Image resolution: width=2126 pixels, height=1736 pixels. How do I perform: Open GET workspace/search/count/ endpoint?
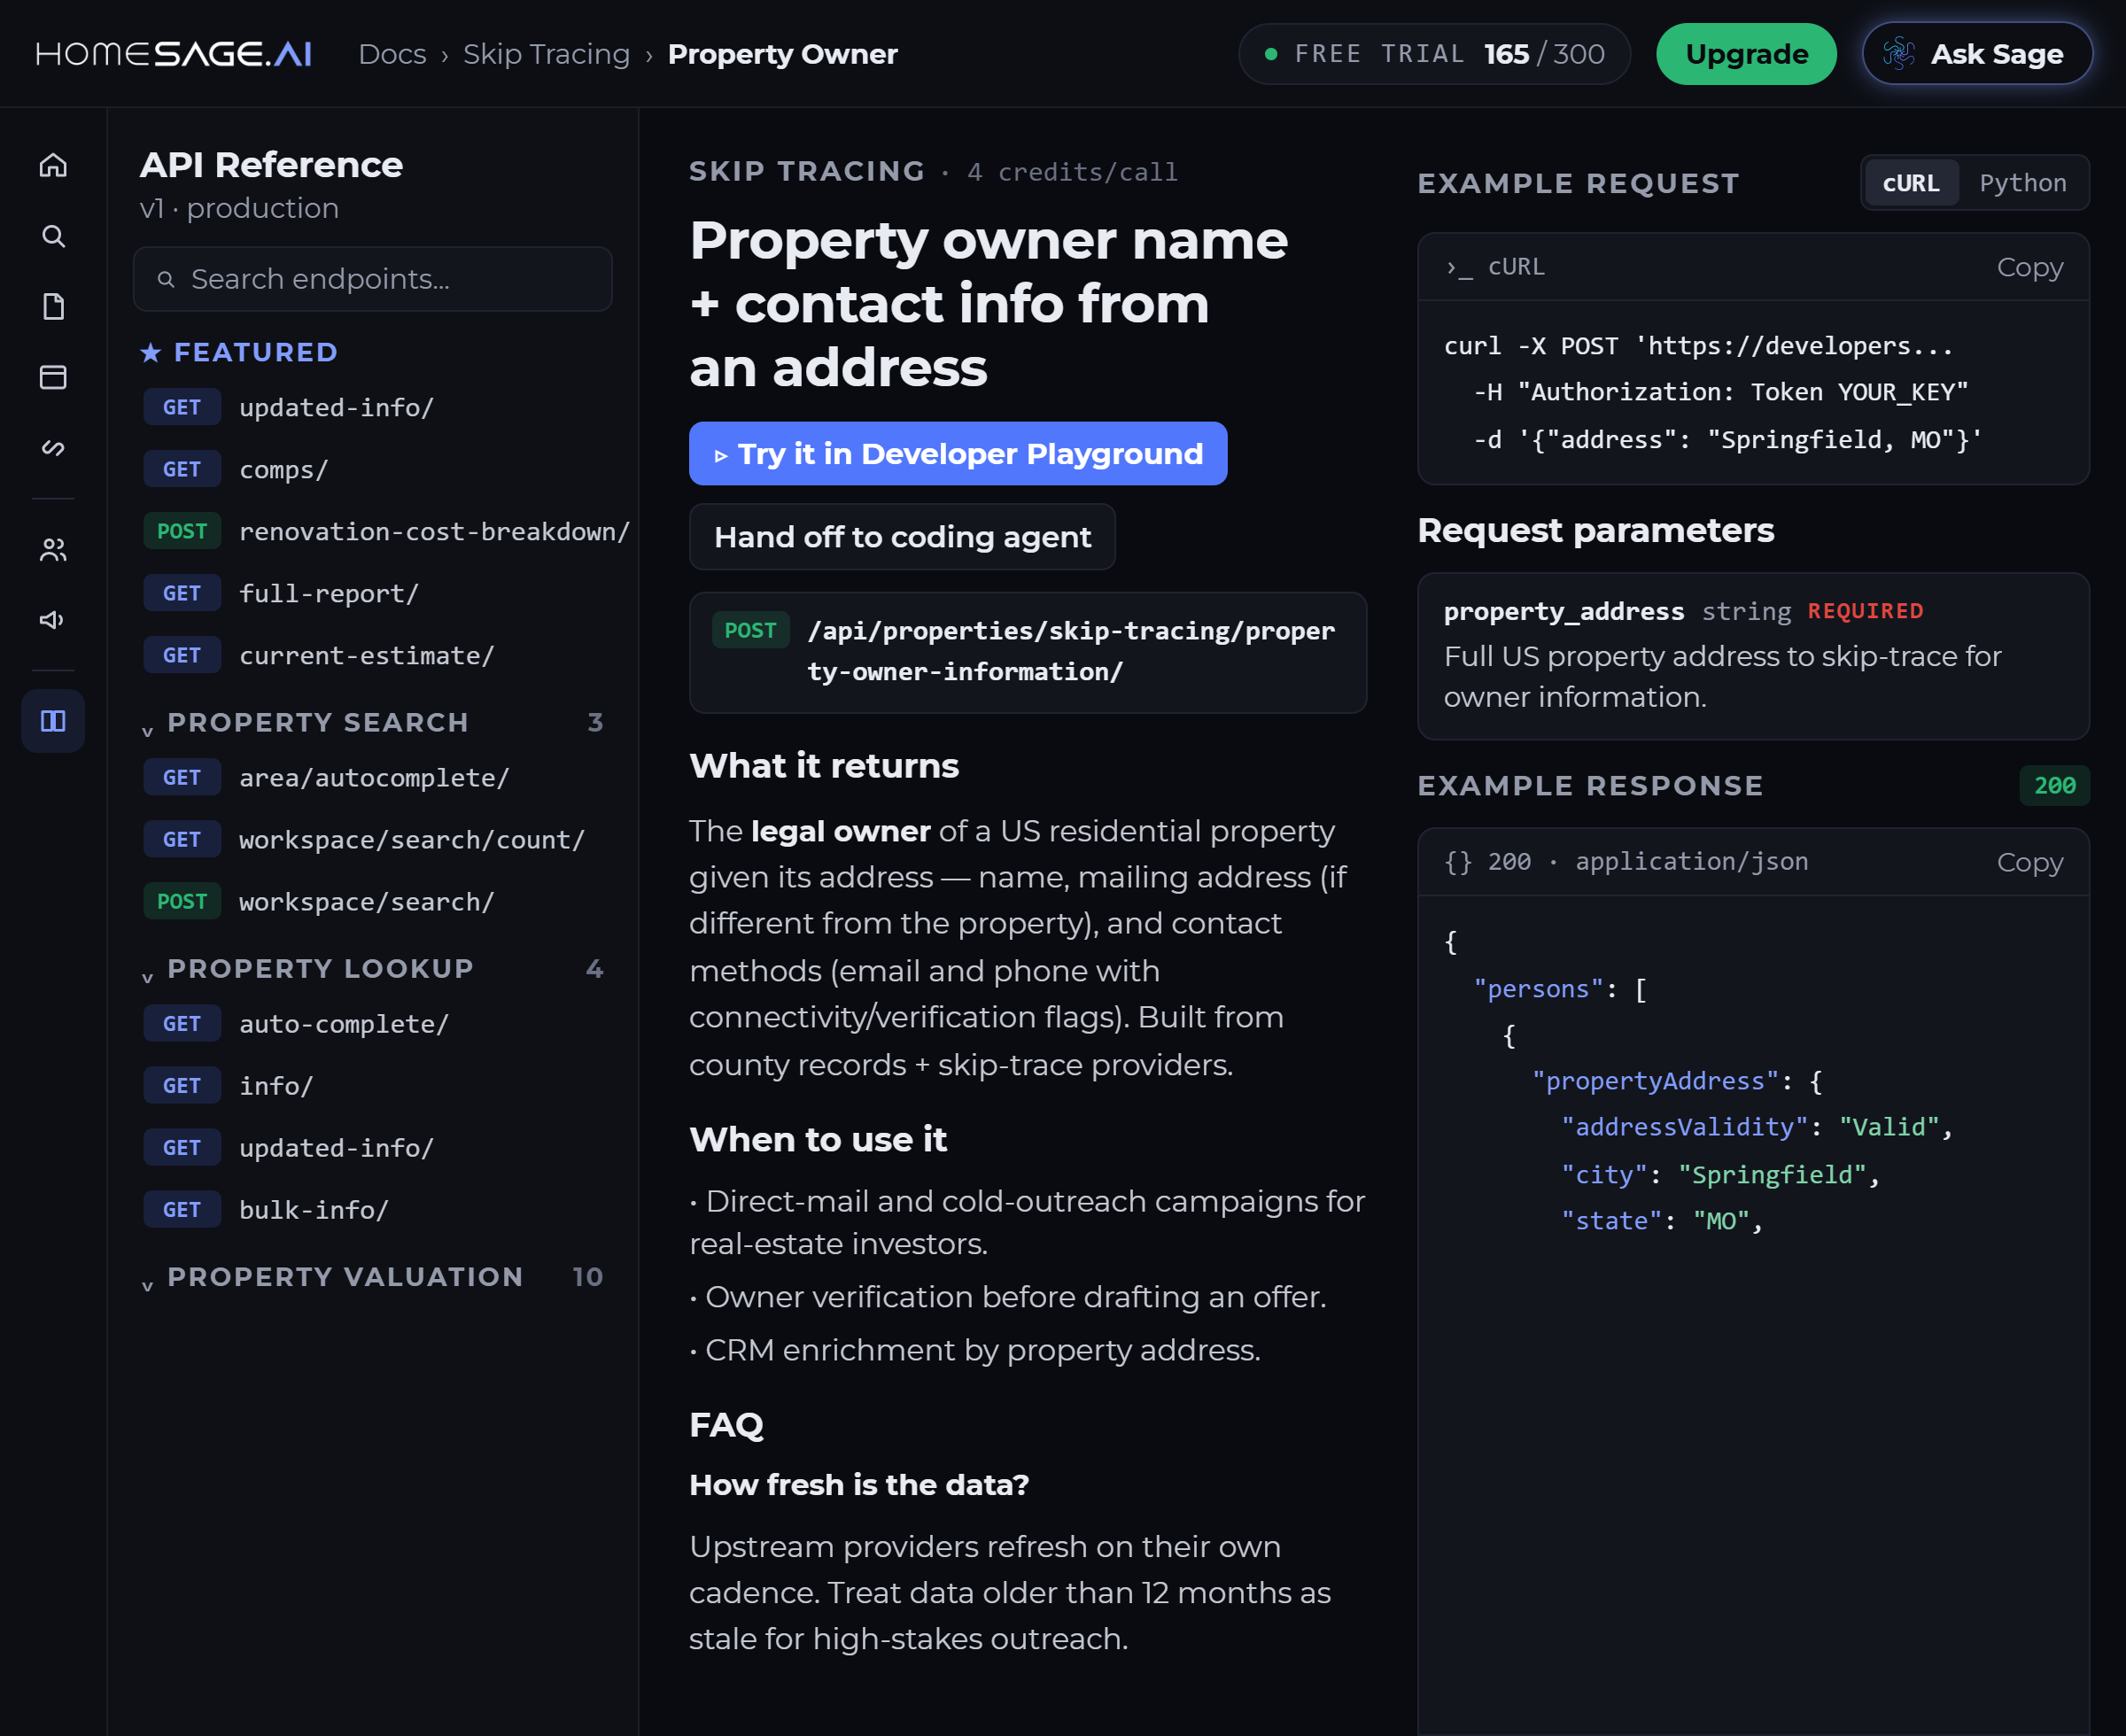point(372,839)
